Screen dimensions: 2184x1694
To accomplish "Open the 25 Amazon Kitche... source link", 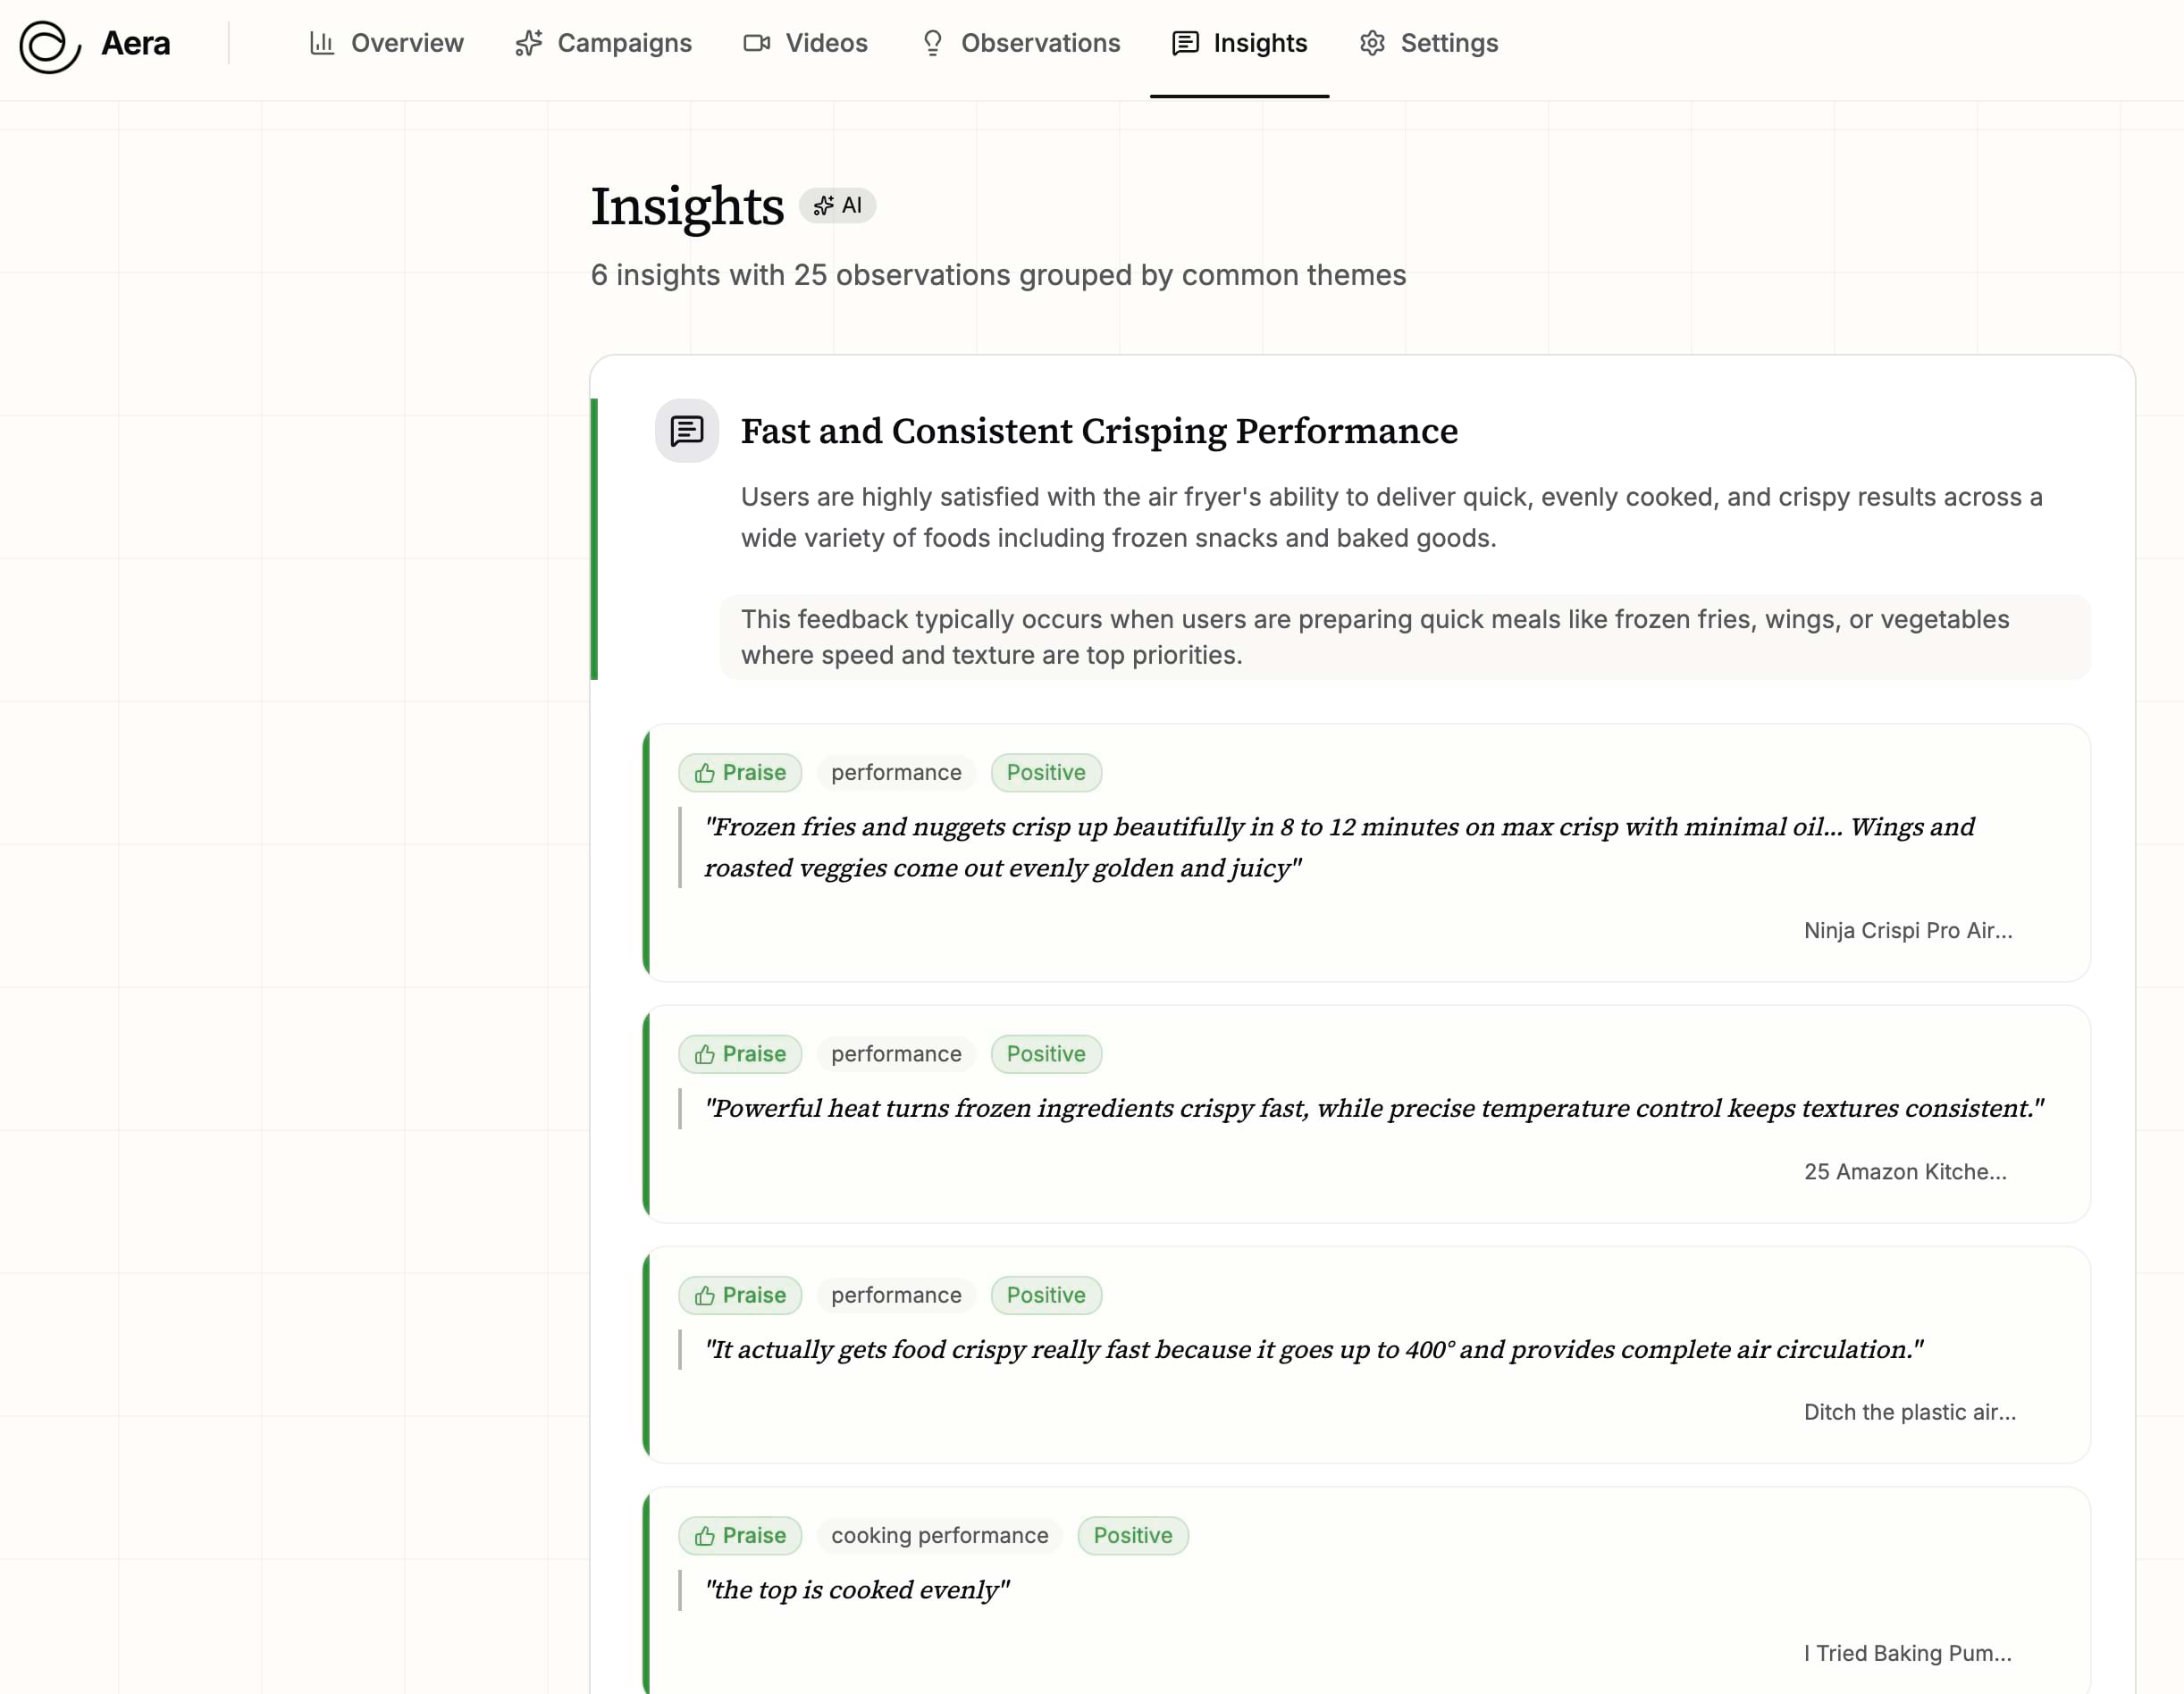I will [x=1904, y=1172].
